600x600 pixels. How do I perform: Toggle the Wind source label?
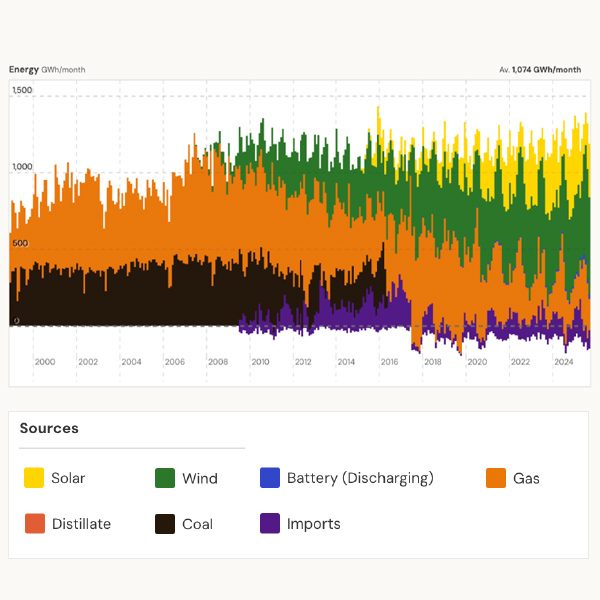pos(199,478)
